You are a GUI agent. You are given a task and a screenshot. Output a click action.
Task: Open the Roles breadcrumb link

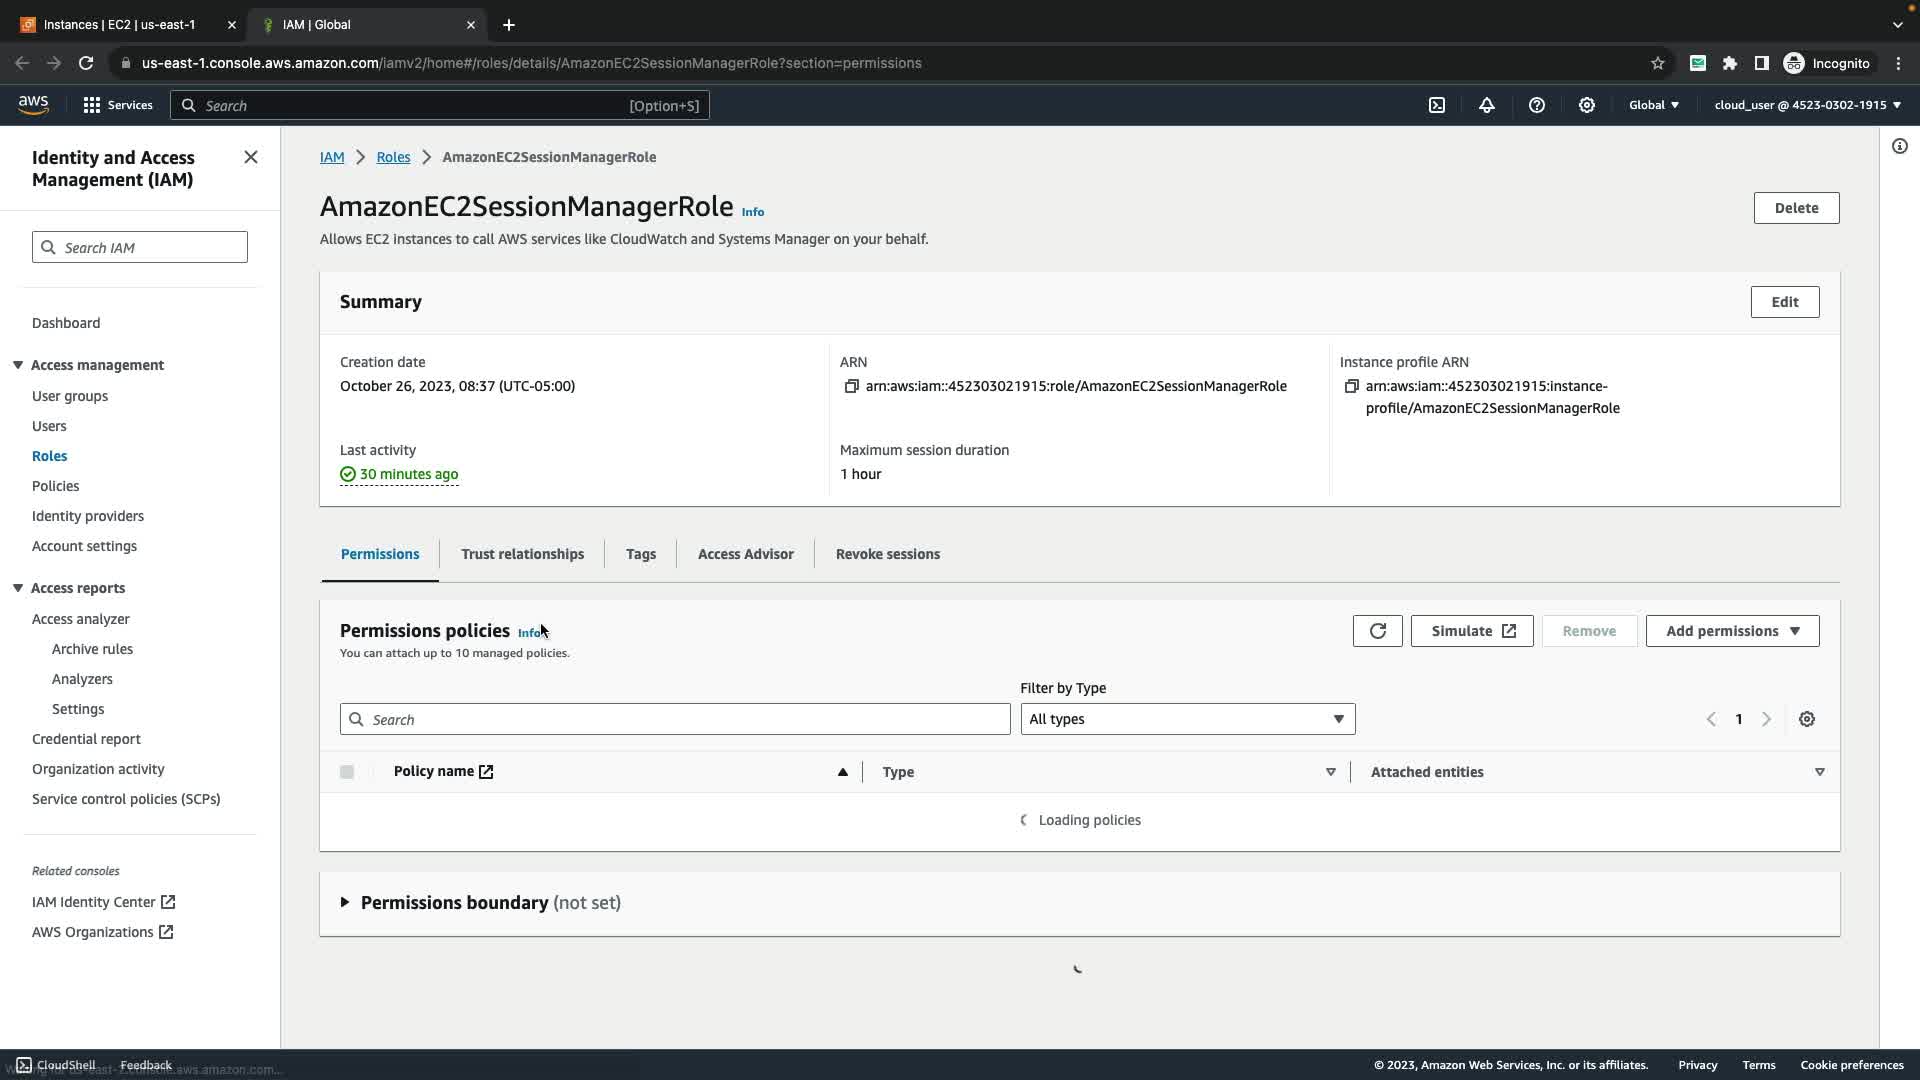coord(393,157)
